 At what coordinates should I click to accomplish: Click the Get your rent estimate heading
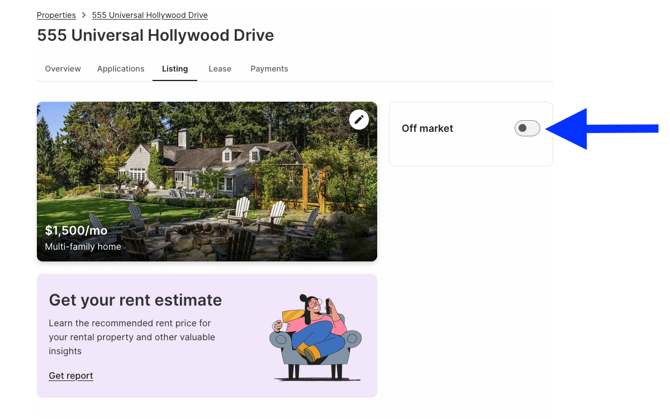click(x=135, y=300)
